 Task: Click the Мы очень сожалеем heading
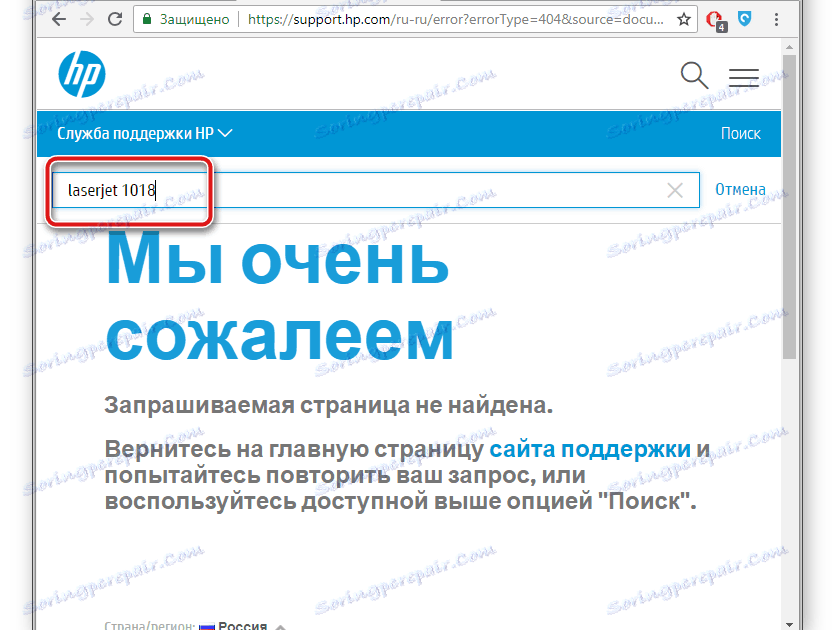pos(279,298)
